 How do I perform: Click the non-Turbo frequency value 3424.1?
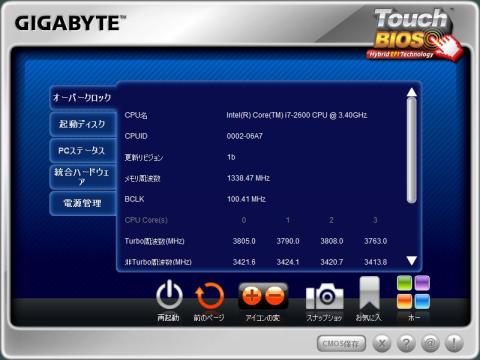pos(288,262)
